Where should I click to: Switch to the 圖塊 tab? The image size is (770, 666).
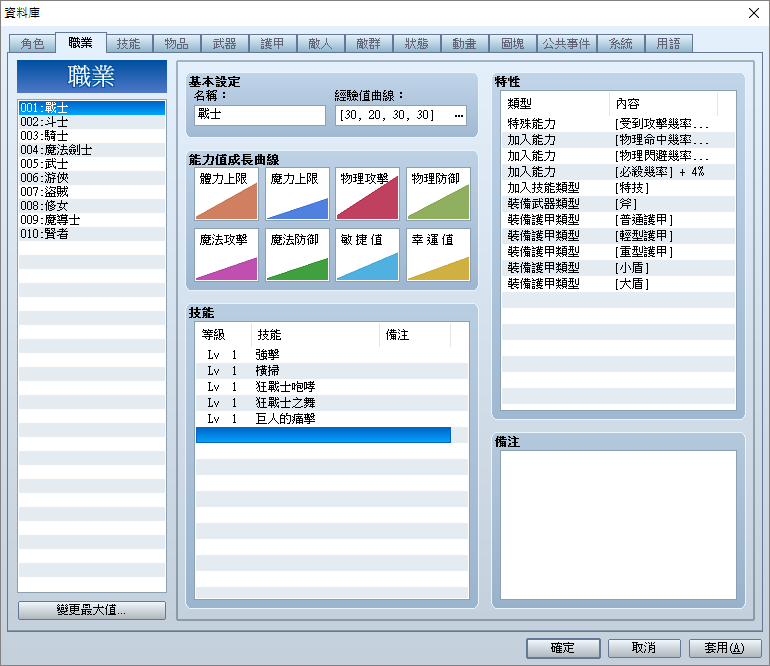tap(513, 44)
